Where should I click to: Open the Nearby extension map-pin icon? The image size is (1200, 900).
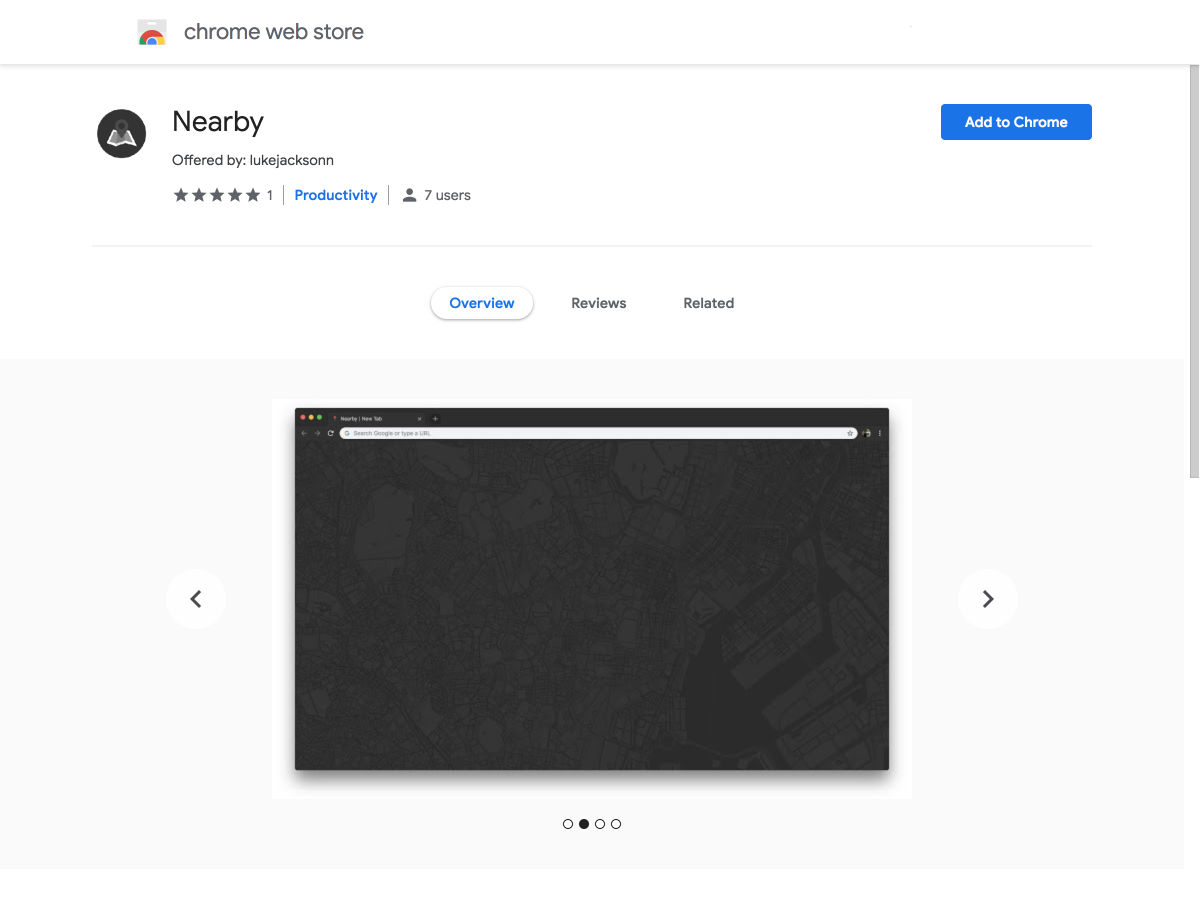(x=122, y=134)
